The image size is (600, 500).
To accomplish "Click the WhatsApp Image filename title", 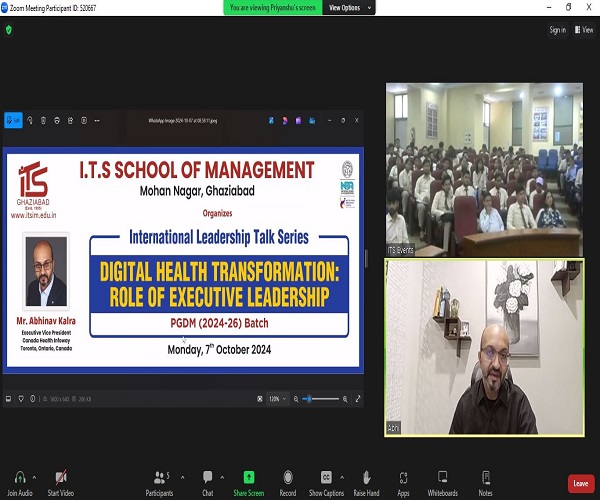I will (183, 121).
